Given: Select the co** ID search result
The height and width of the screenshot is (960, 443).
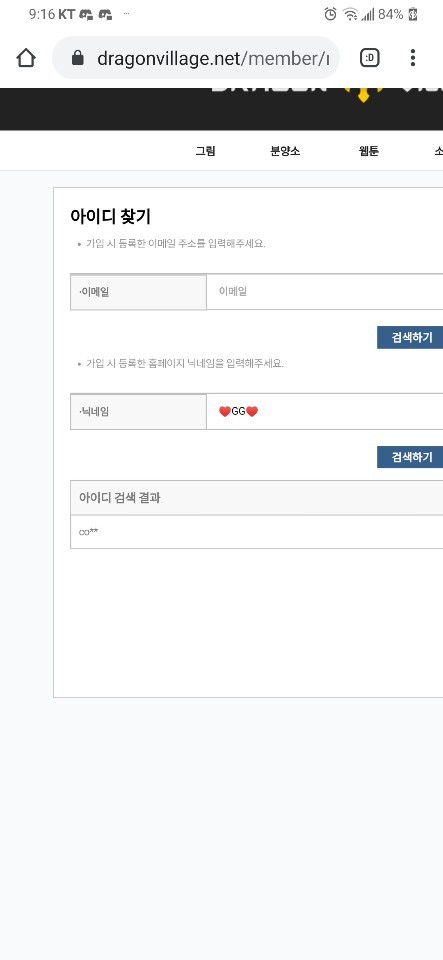Looking at the screenshot, I should (89, 532).
